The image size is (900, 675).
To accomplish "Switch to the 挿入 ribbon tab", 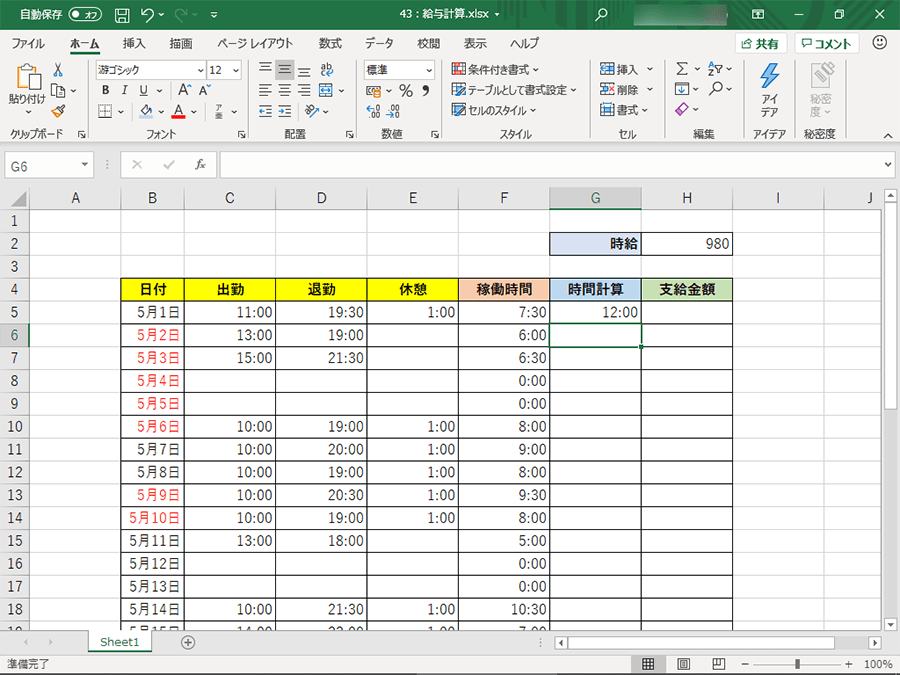I will click(x=134, y=43).
